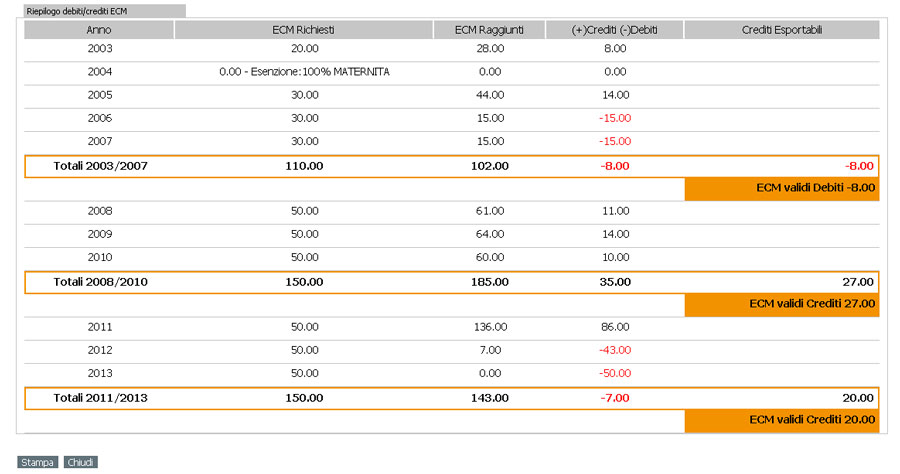This screenshot has width=900, height=474.
Task: Click the Stampa button
Action: tap(37, 462)
